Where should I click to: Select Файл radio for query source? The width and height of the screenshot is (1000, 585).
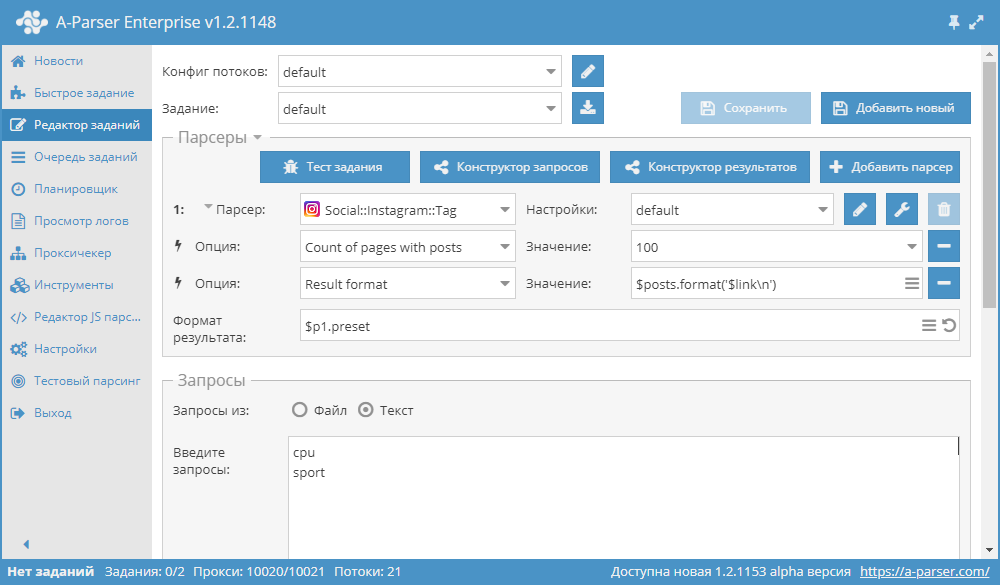(300, 410)
